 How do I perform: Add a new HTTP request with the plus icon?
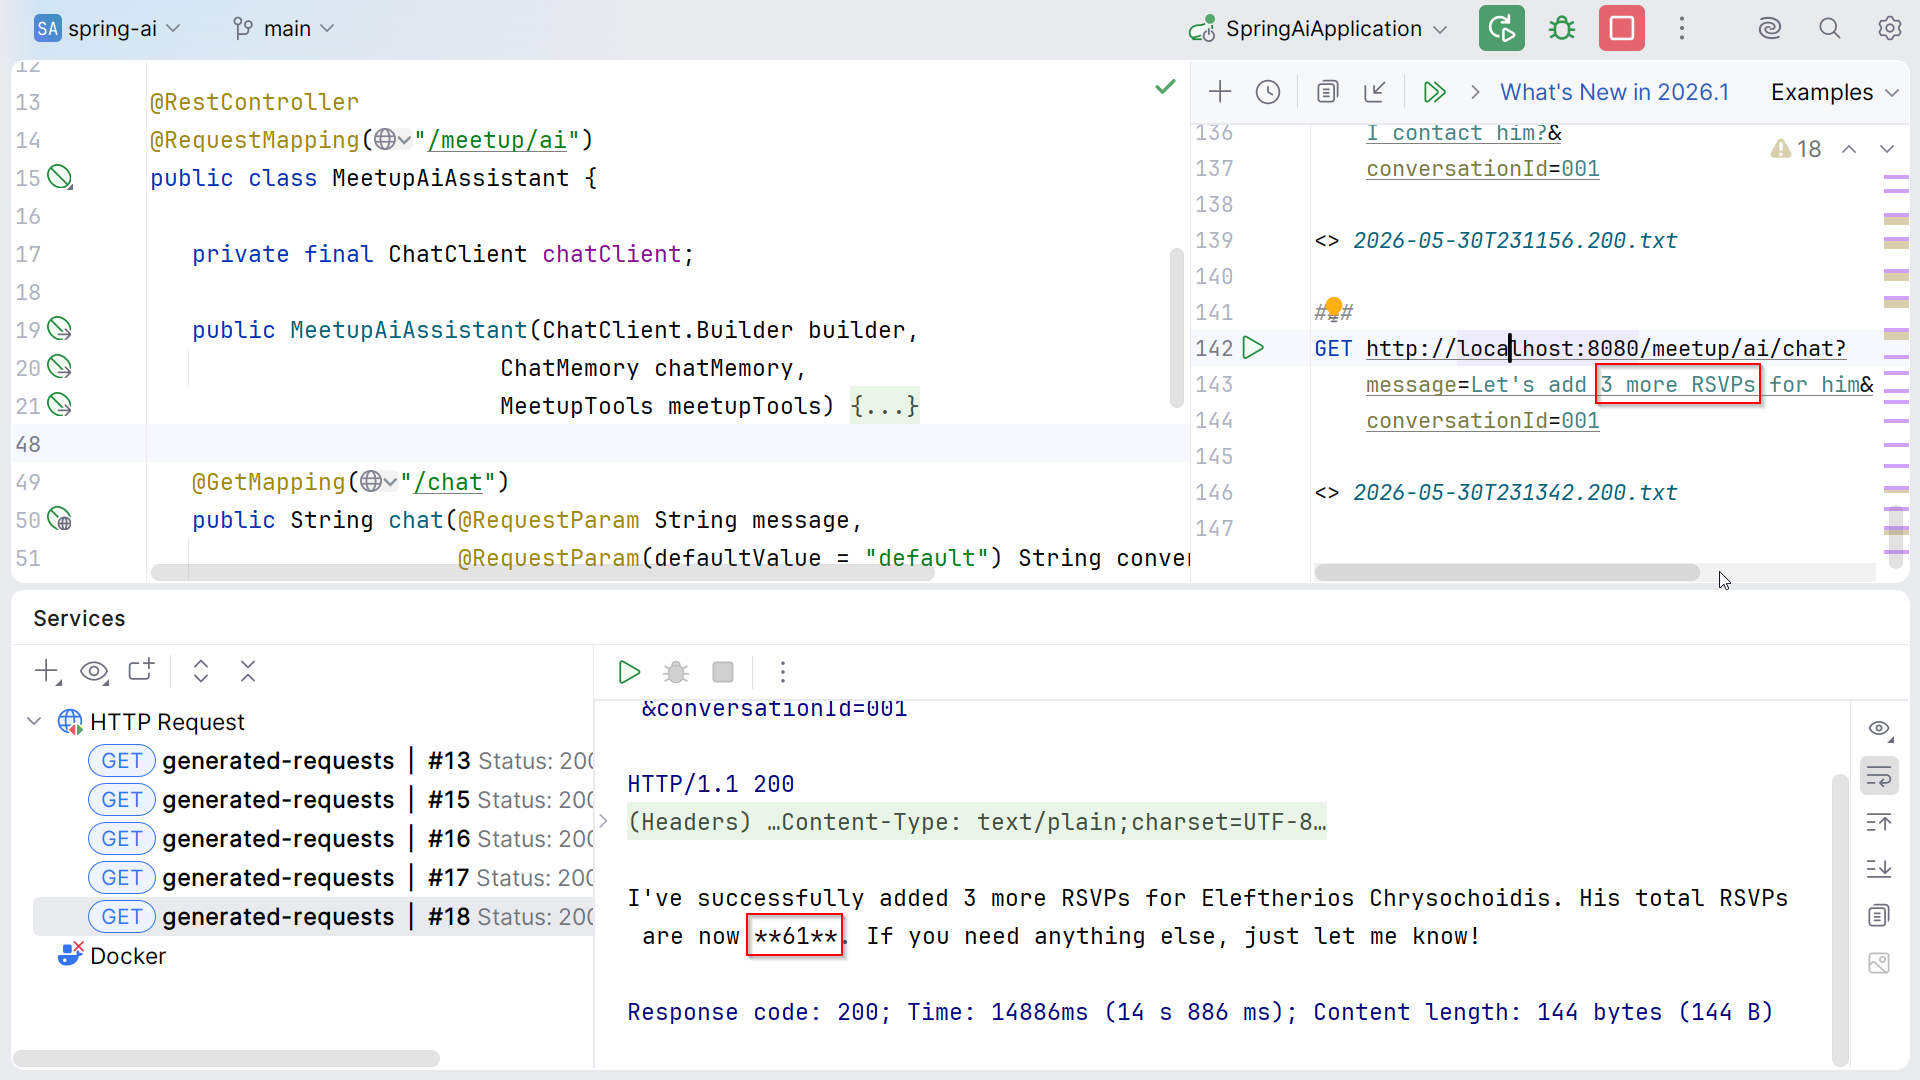click(x=1219, y=92)
